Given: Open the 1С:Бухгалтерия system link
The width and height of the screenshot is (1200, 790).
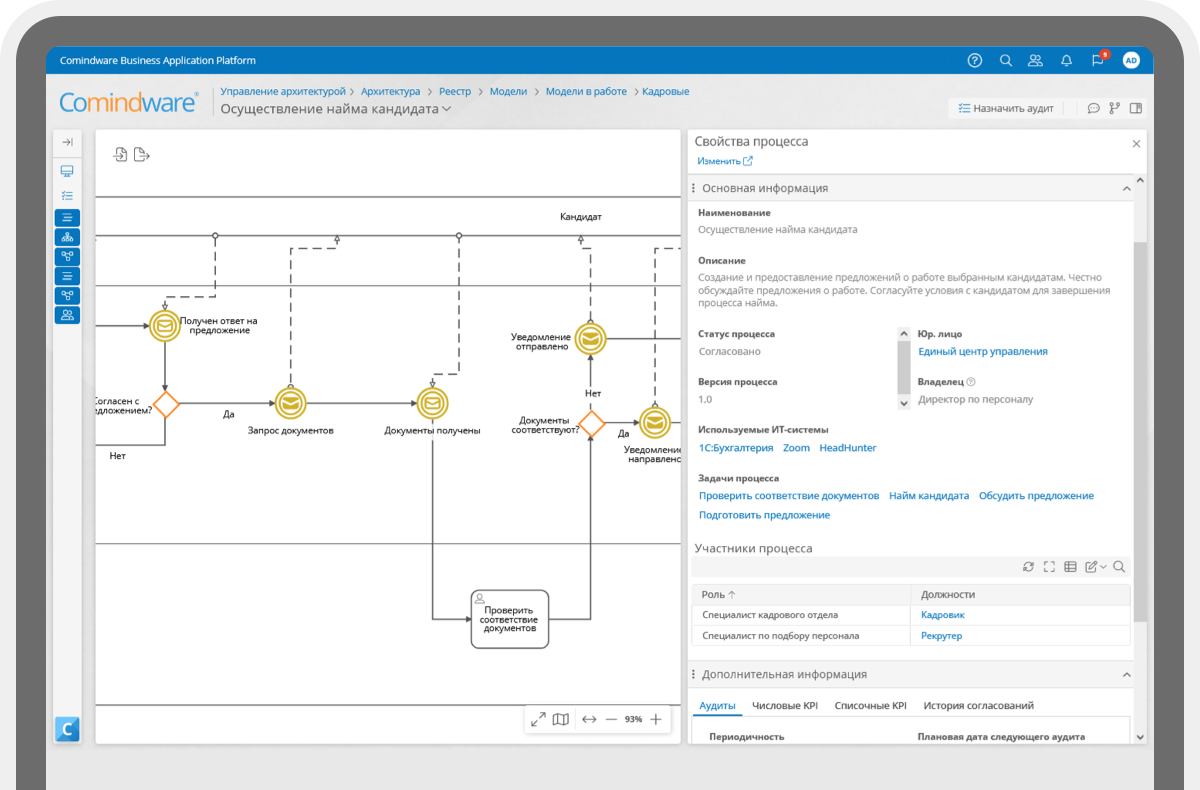Looking at the screenshot, I should tap(736, 448).
